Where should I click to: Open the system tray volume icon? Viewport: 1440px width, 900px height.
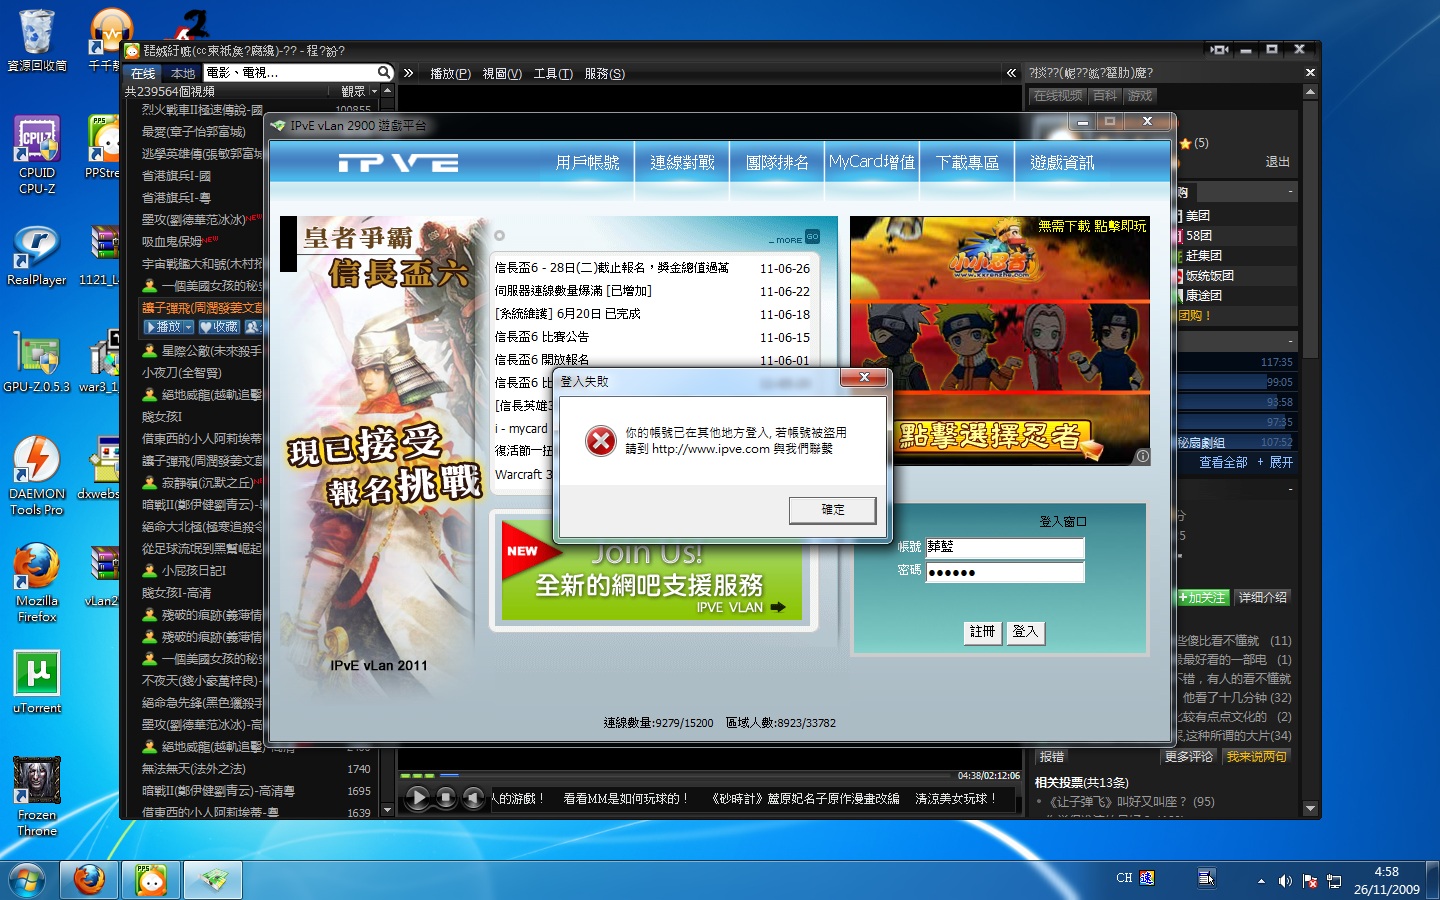tap(1285, 881)
